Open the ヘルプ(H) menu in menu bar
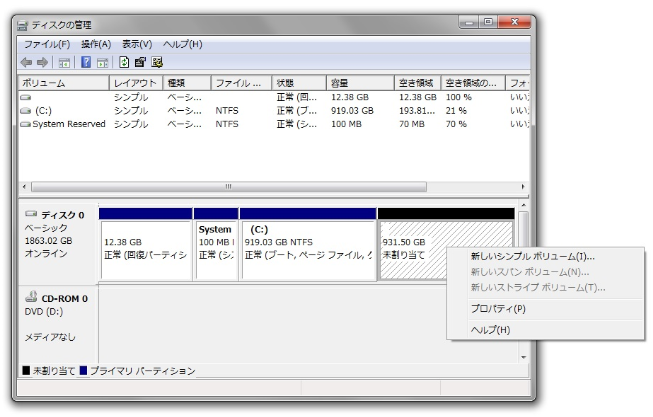Image resolution: width=653 pixels, height=417 pixels. pyautogui.click(x=182, y=45)
